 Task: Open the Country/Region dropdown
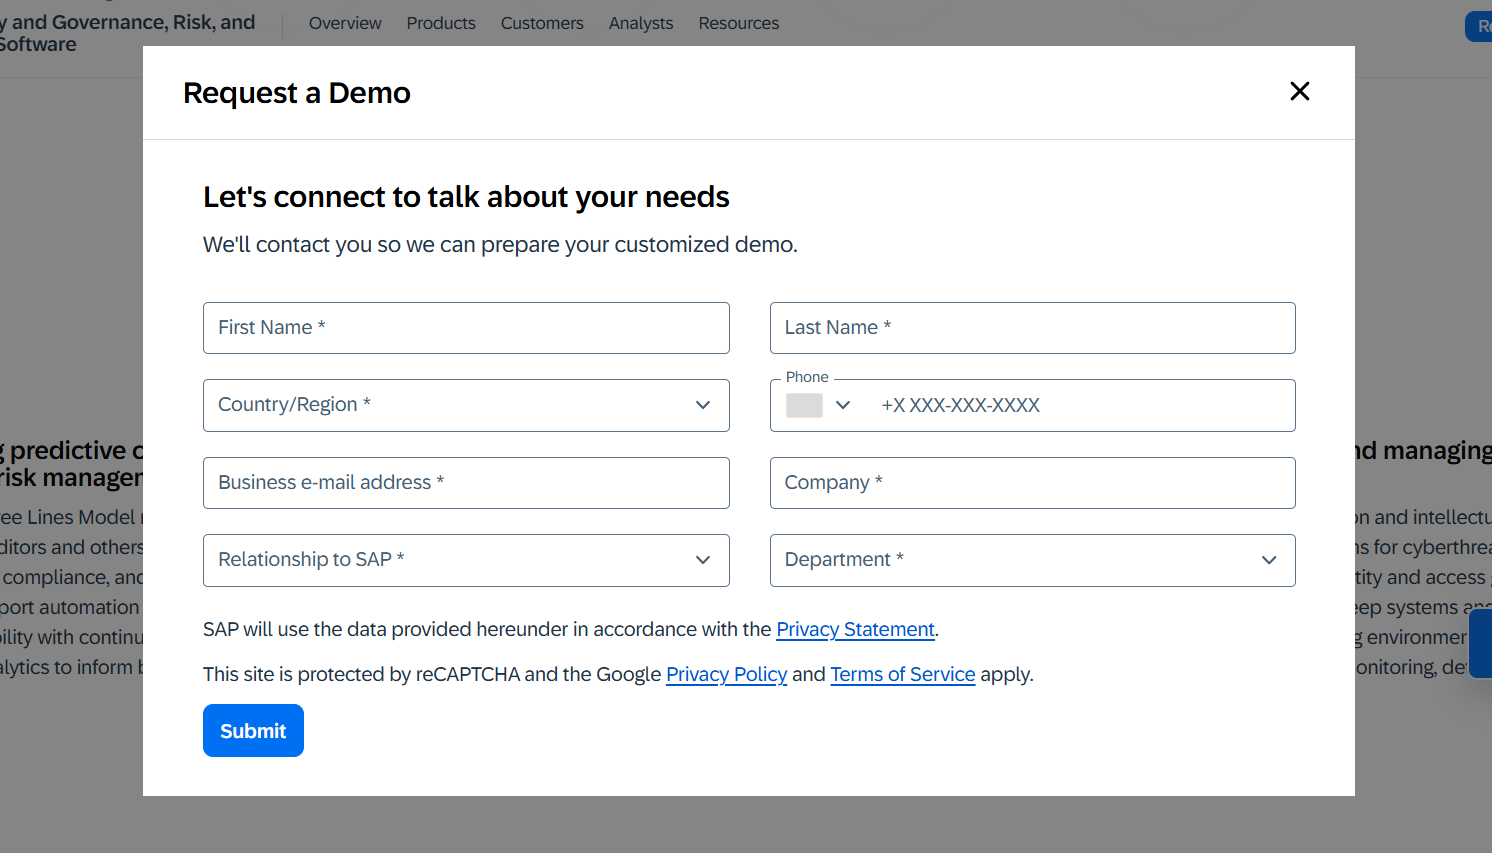pos(466,405)
